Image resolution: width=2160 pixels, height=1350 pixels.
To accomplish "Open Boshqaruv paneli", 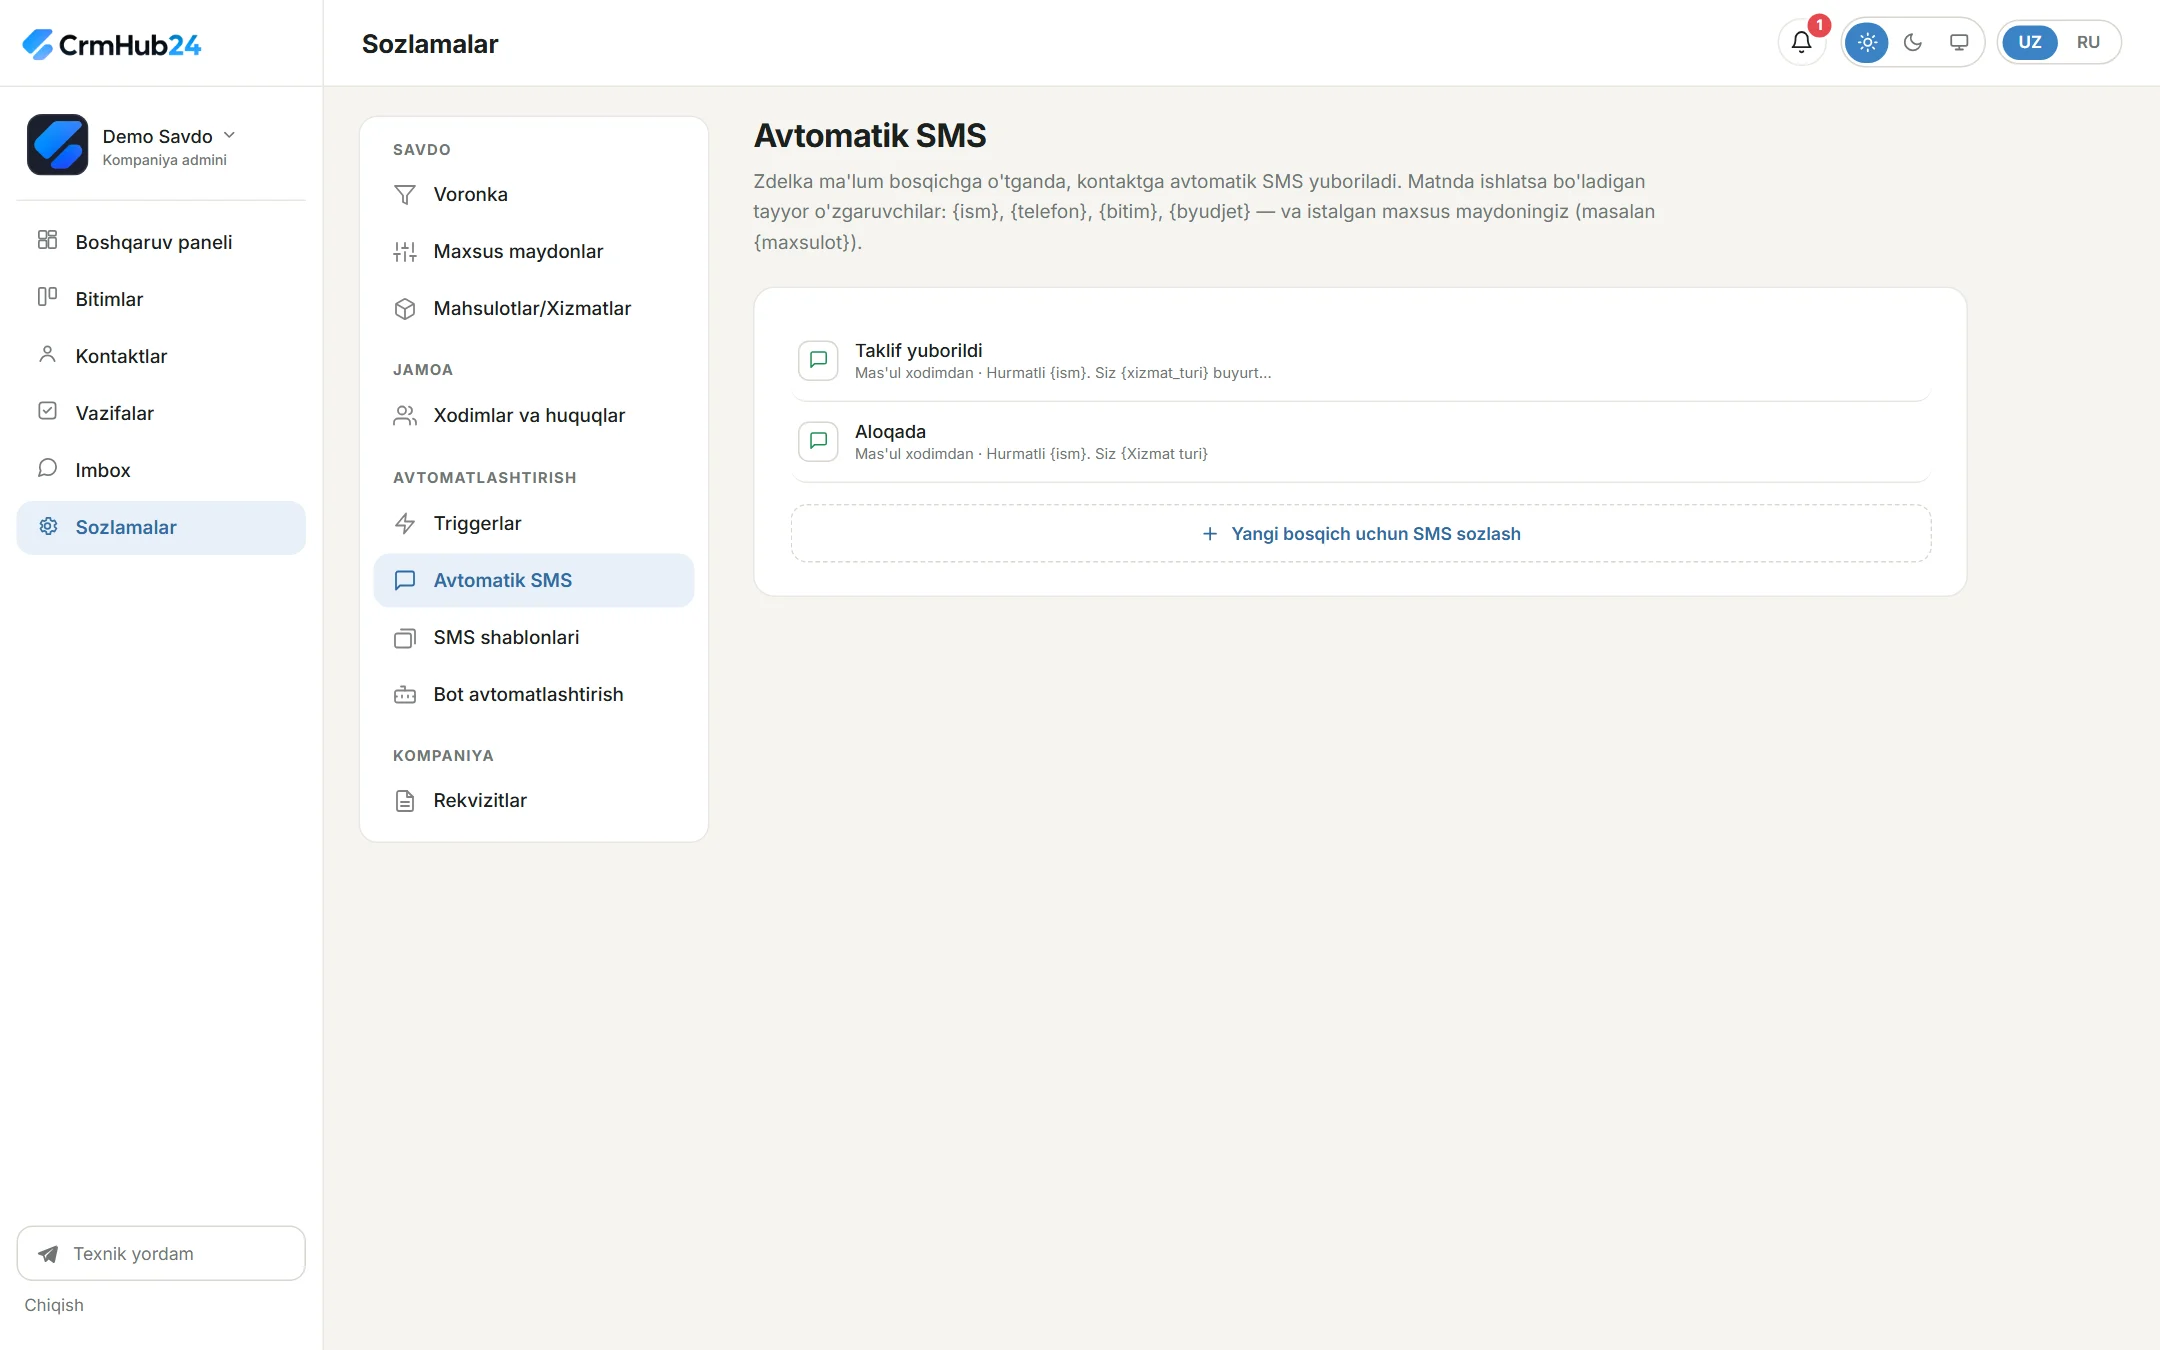I will tap(161, 242).
